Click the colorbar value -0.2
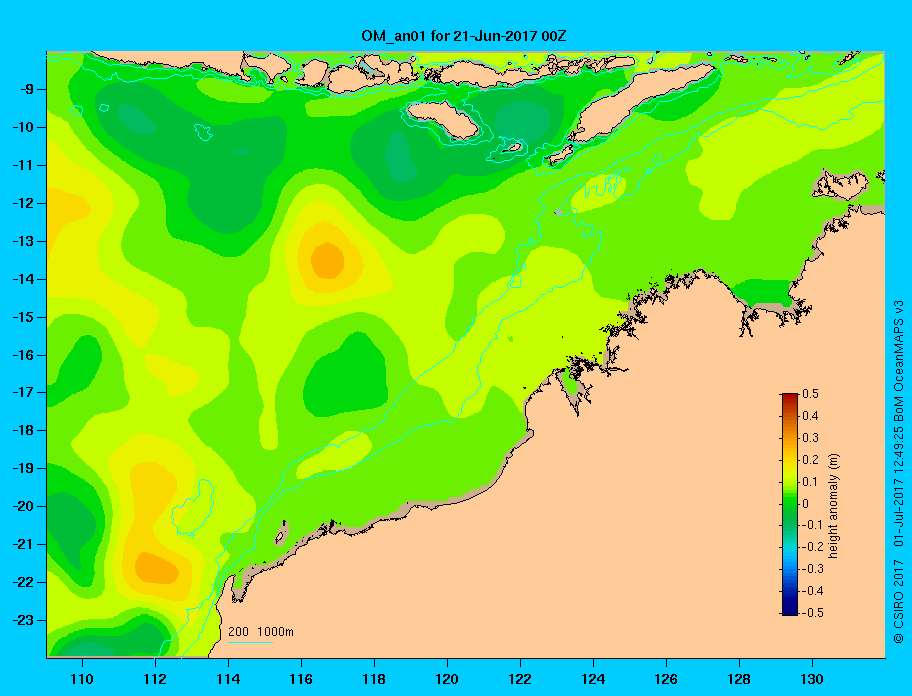912x696 pixels. (813, 547)
